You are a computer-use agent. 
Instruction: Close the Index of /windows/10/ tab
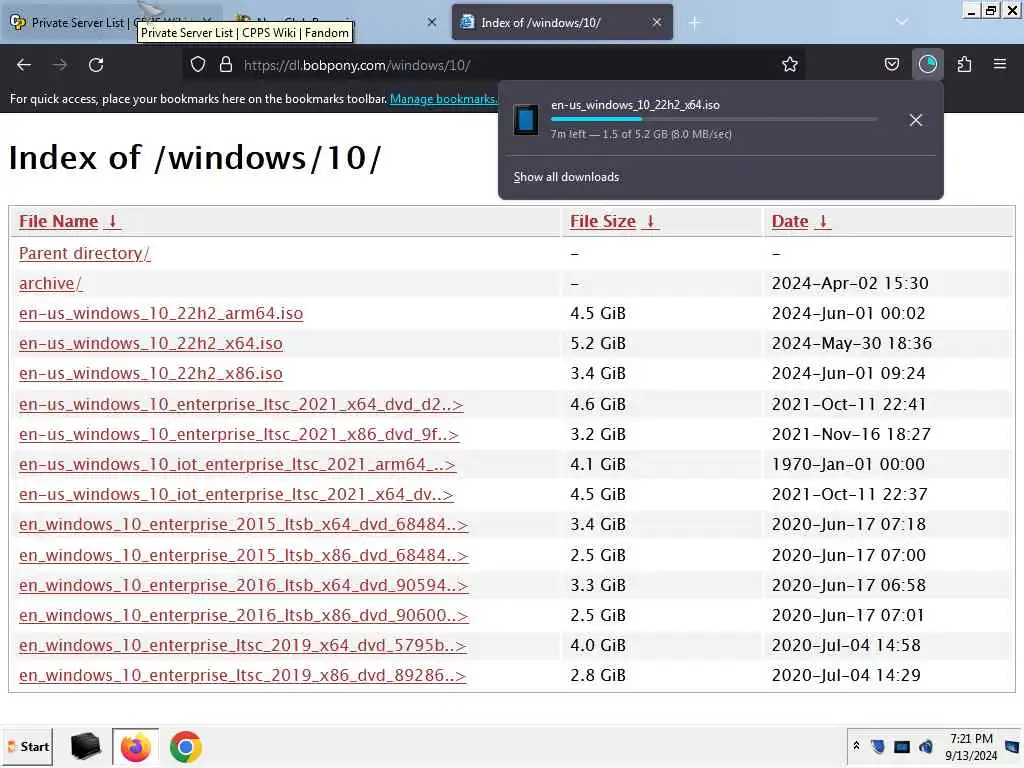point(657,23)
